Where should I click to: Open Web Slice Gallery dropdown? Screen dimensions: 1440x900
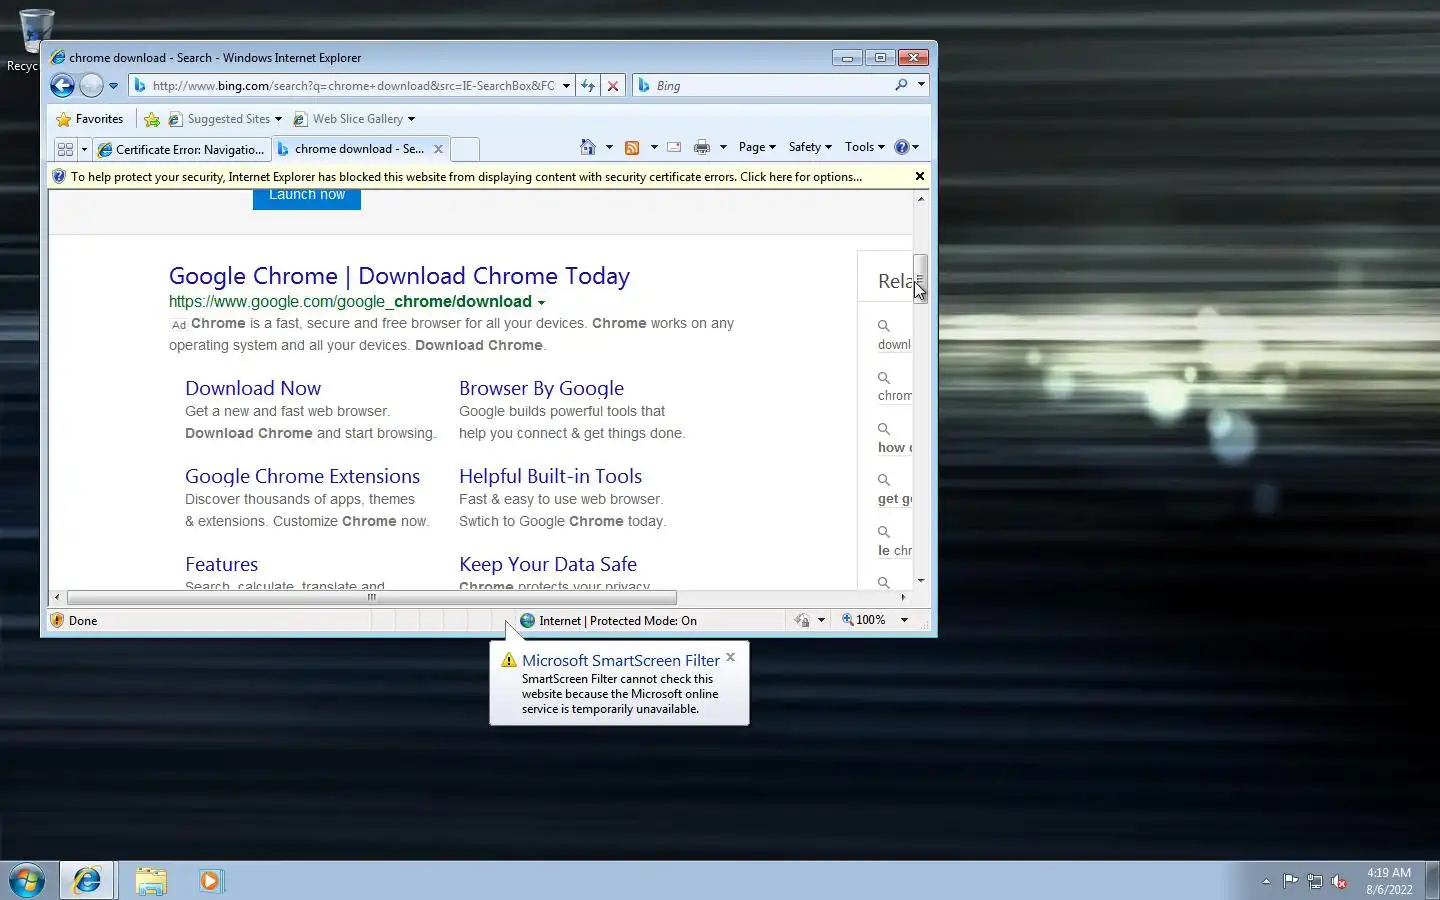tap(354, 119)
